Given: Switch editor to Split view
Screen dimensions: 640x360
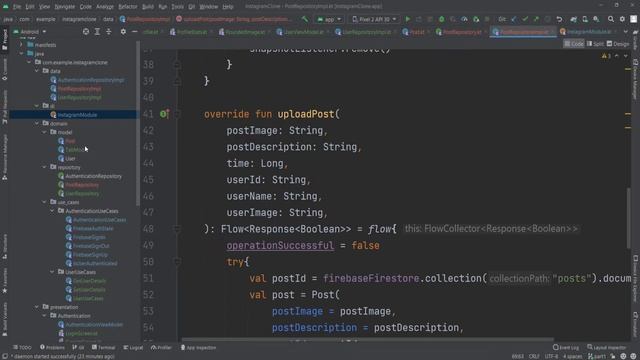Looking at the screenshot, I should click(x=595, y=44).
